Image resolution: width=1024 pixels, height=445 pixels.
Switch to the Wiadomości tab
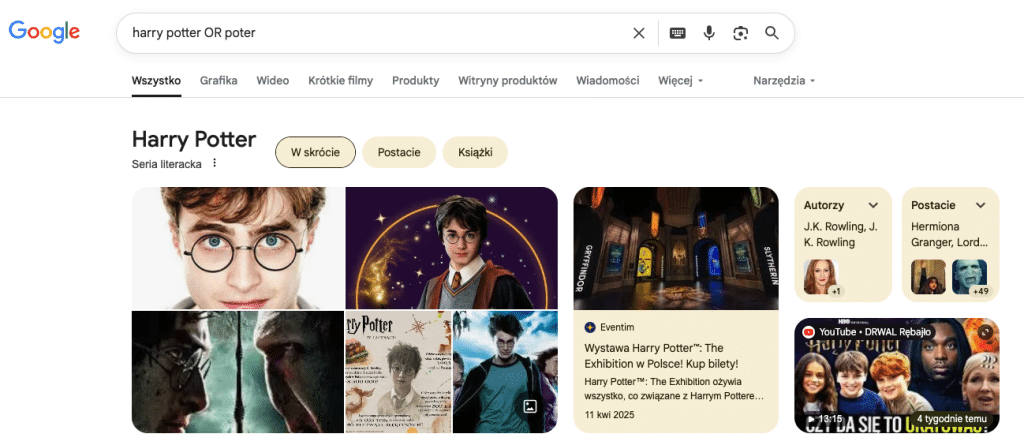coord(607,81)
